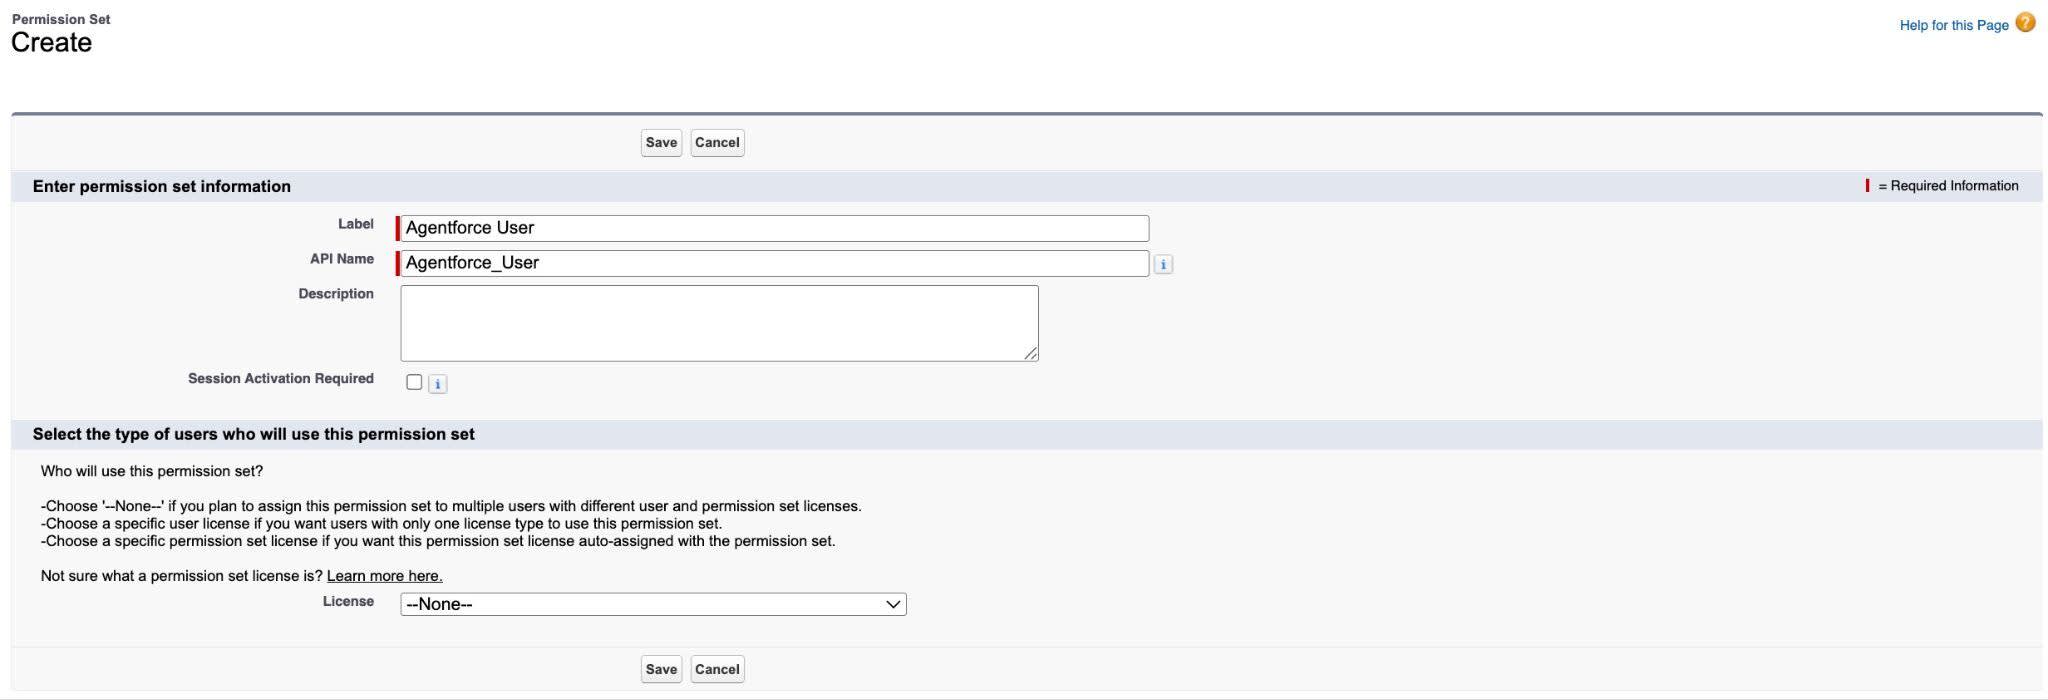
Task: Follow the Learn more here link
Action: click(x=384, y=576)
